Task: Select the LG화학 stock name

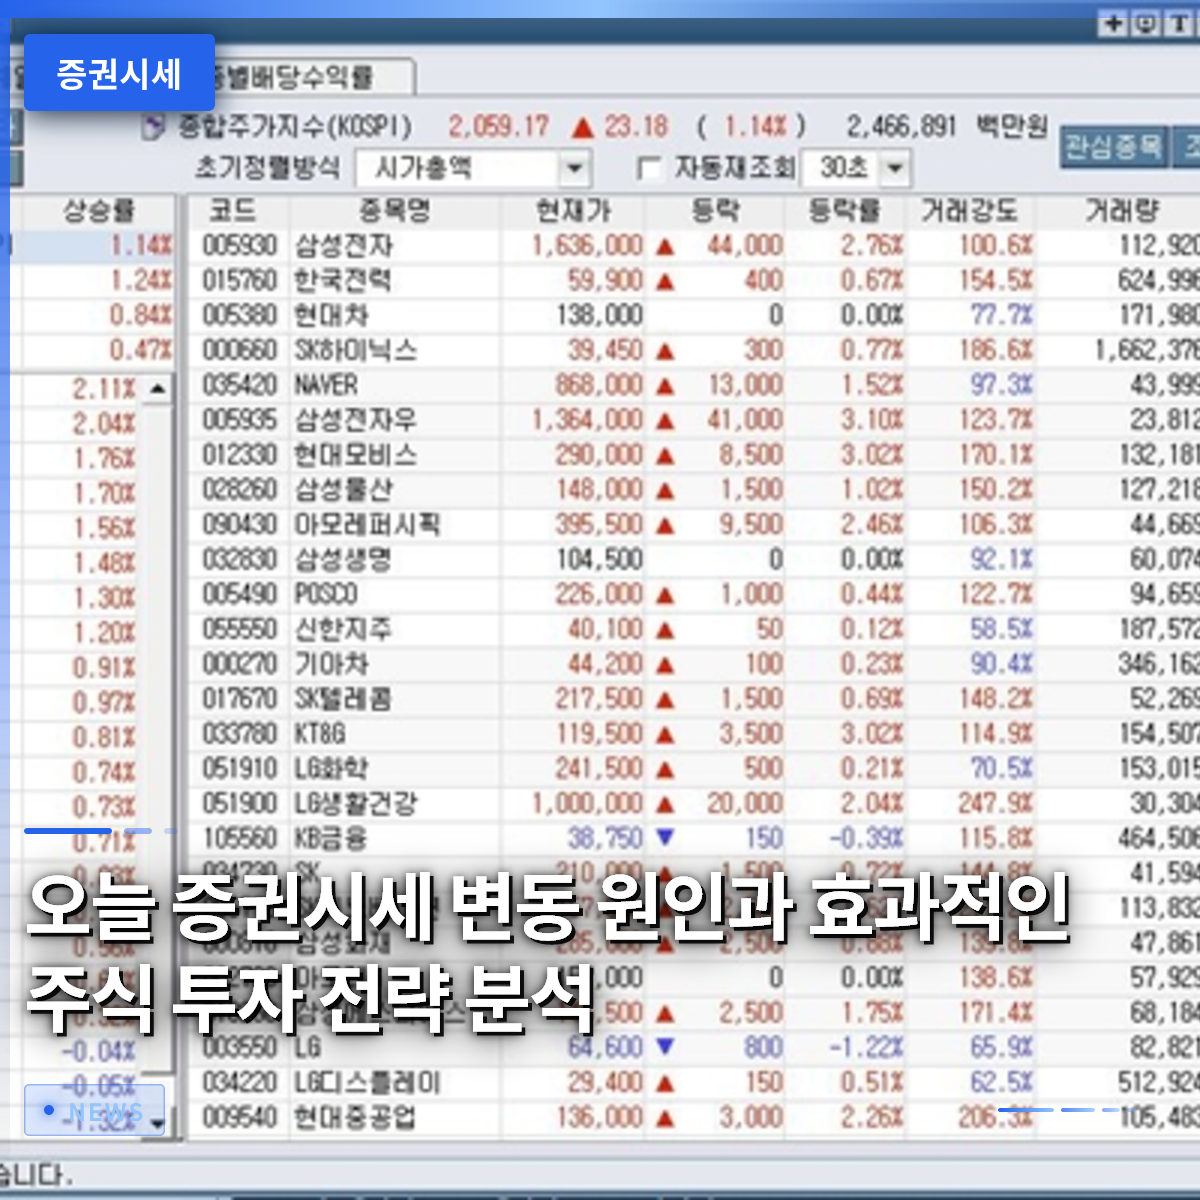Action: (x=331, y=769)
